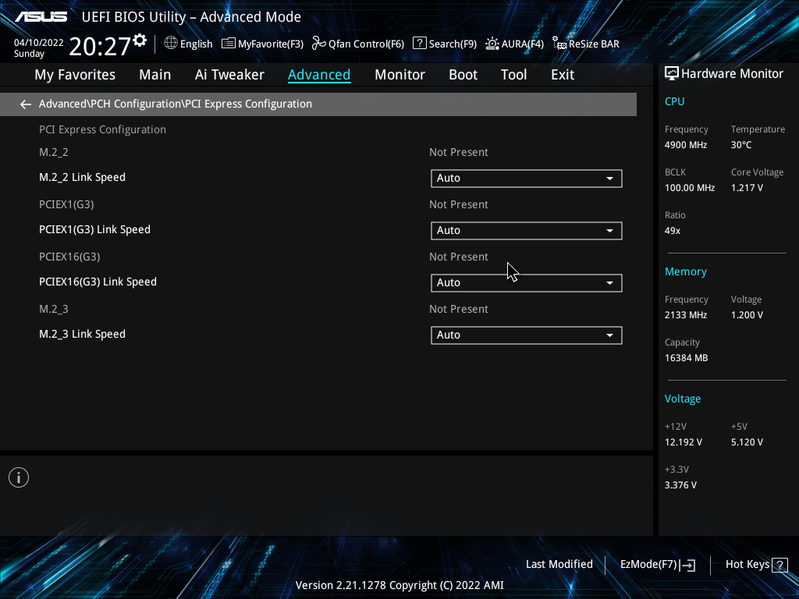This screenshot has height=599, width=799.
Task: Select M.2_3 Link Speed label
Action: coord(82,334)
